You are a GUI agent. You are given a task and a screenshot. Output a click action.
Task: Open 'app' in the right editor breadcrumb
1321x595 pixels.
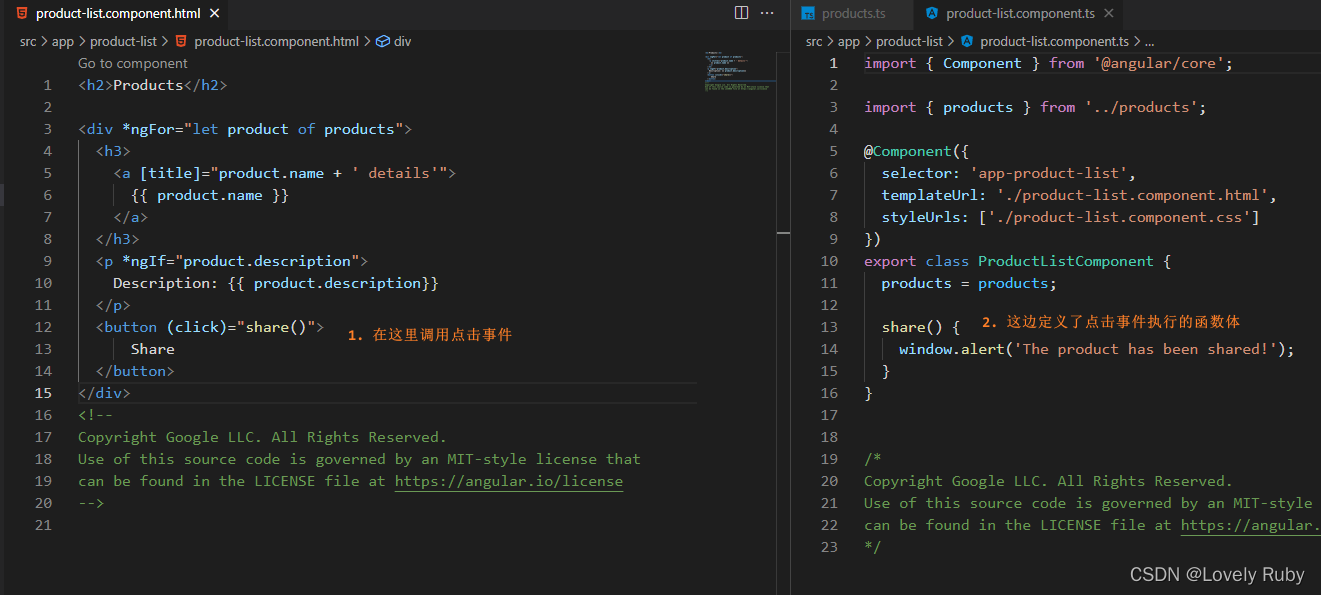(x=849, y=41)
